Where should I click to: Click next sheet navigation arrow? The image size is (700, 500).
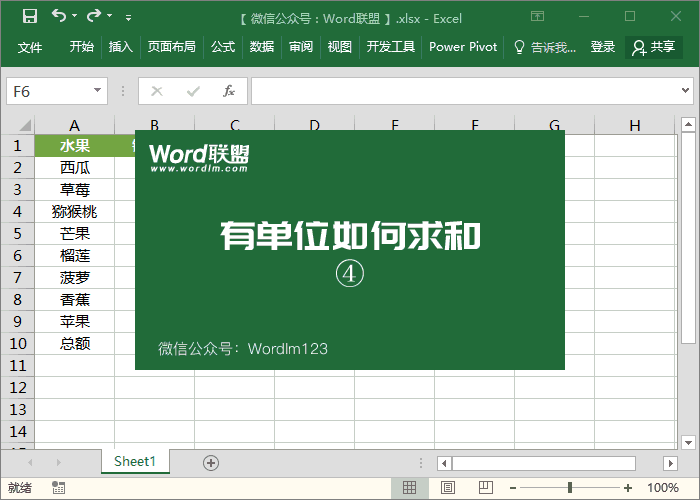point(58,462)
